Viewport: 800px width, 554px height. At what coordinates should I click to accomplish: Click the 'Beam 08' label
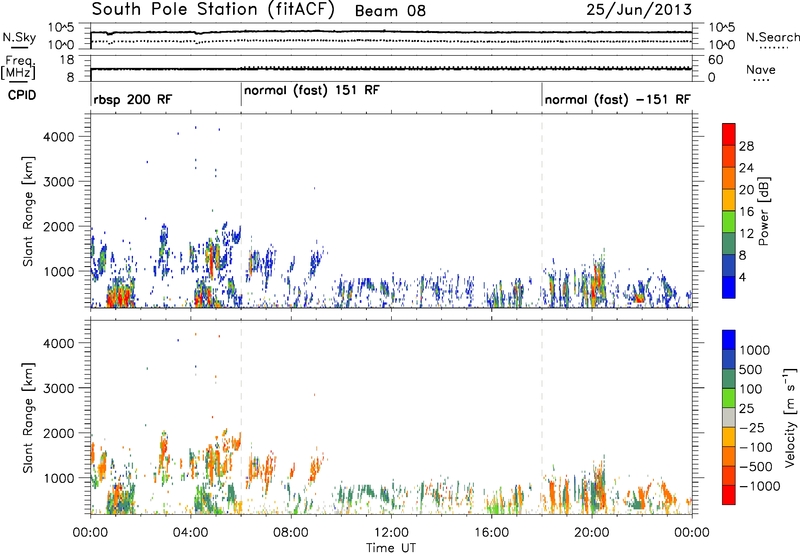pos(390,11)
